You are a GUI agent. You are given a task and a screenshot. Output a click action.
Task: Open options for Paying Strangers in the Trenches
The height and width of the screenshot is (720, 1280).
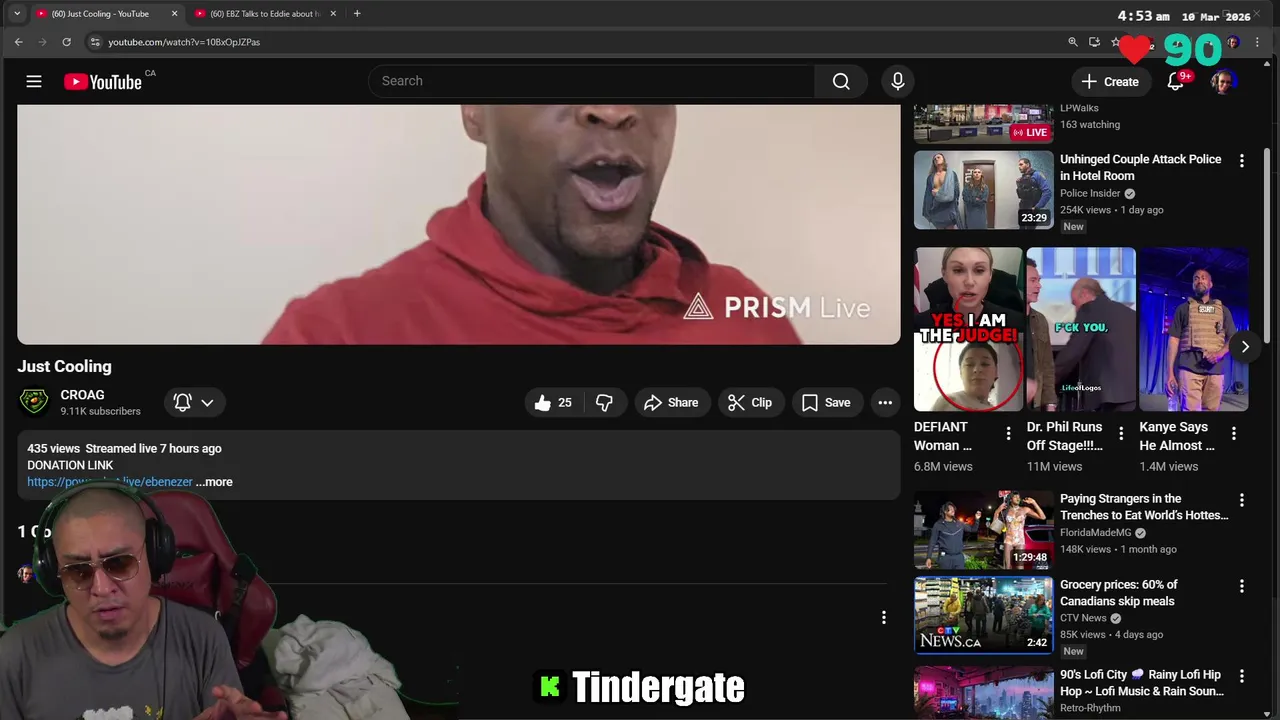(1242, 500)
